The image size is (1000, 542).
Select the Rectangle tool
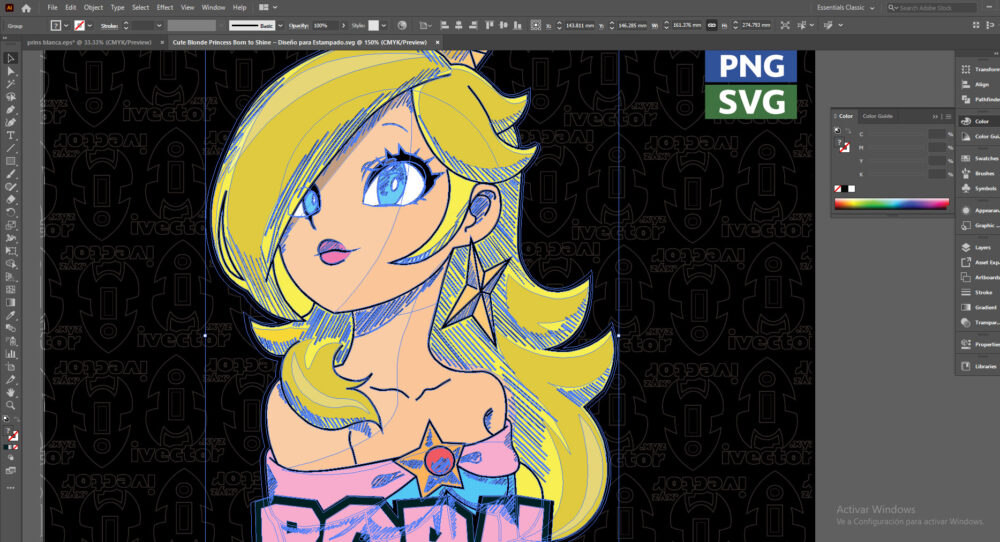pos(10,161)
